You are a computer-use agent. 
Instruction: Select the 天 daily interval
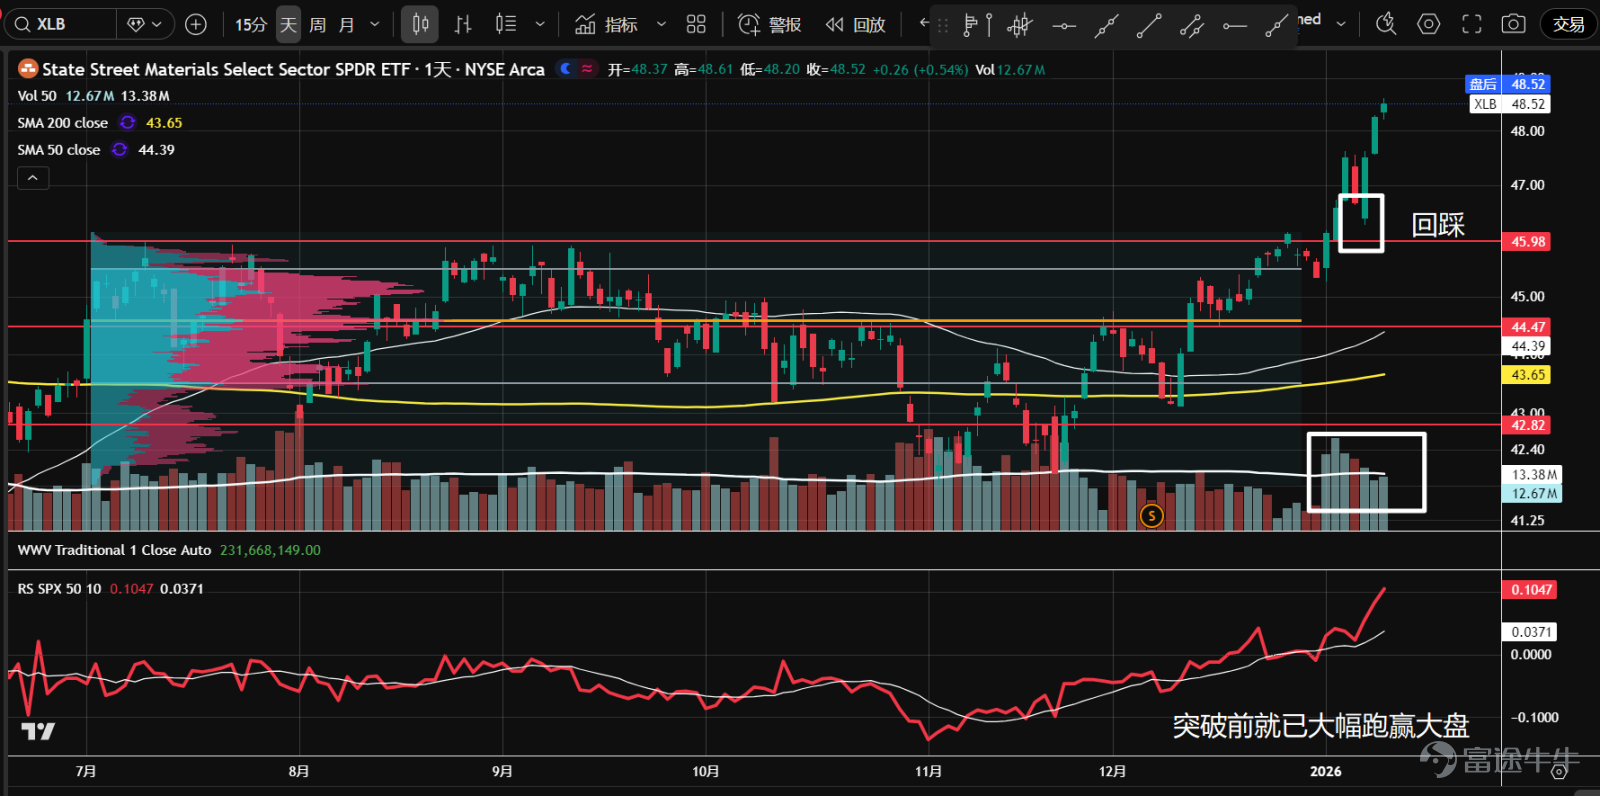[288, 24]
